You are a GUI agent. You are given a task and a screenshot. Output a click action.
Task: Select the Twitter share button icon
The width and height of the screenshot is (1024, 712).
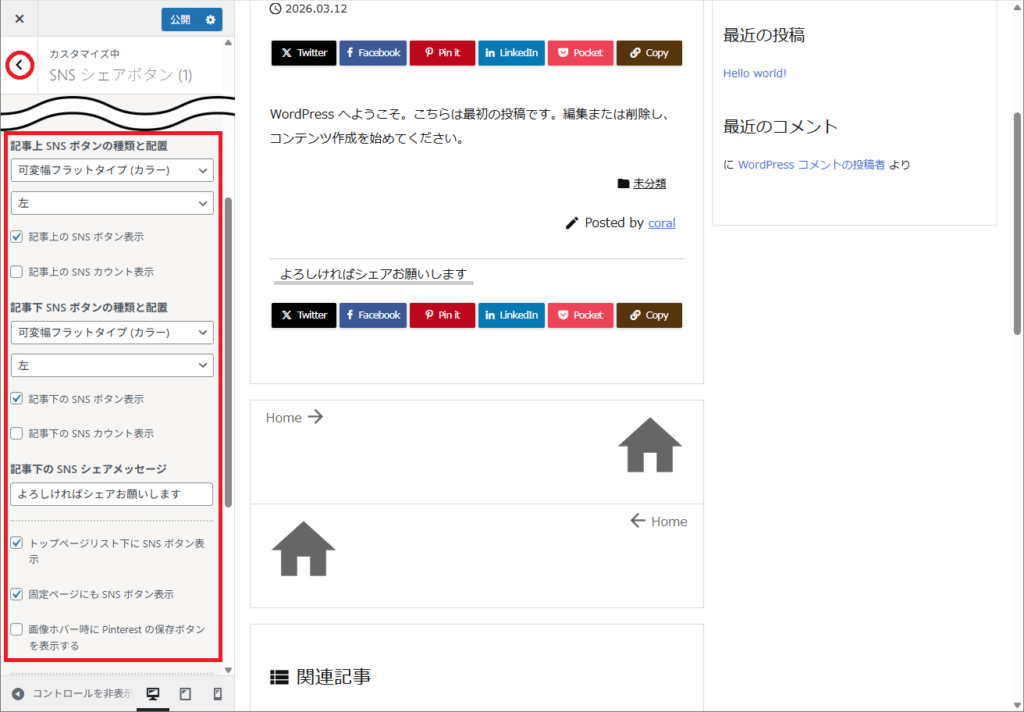click(x=287, y=53)
